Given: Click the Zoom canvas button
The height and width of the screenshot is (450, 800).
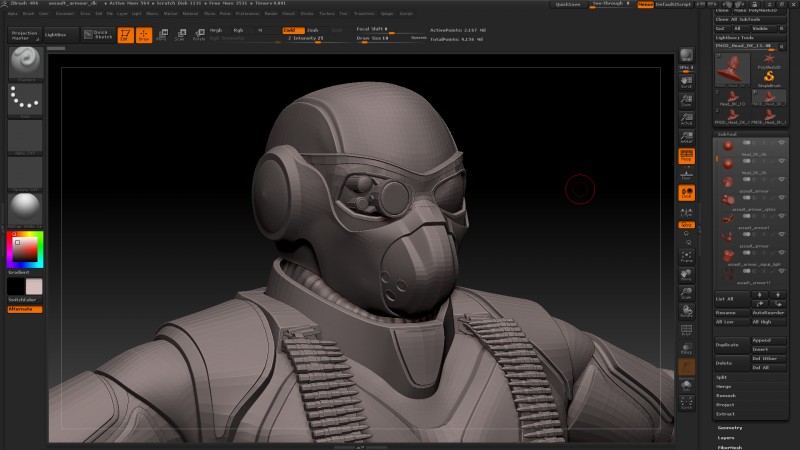Looking at the screenshot, I should click(686, 101).
